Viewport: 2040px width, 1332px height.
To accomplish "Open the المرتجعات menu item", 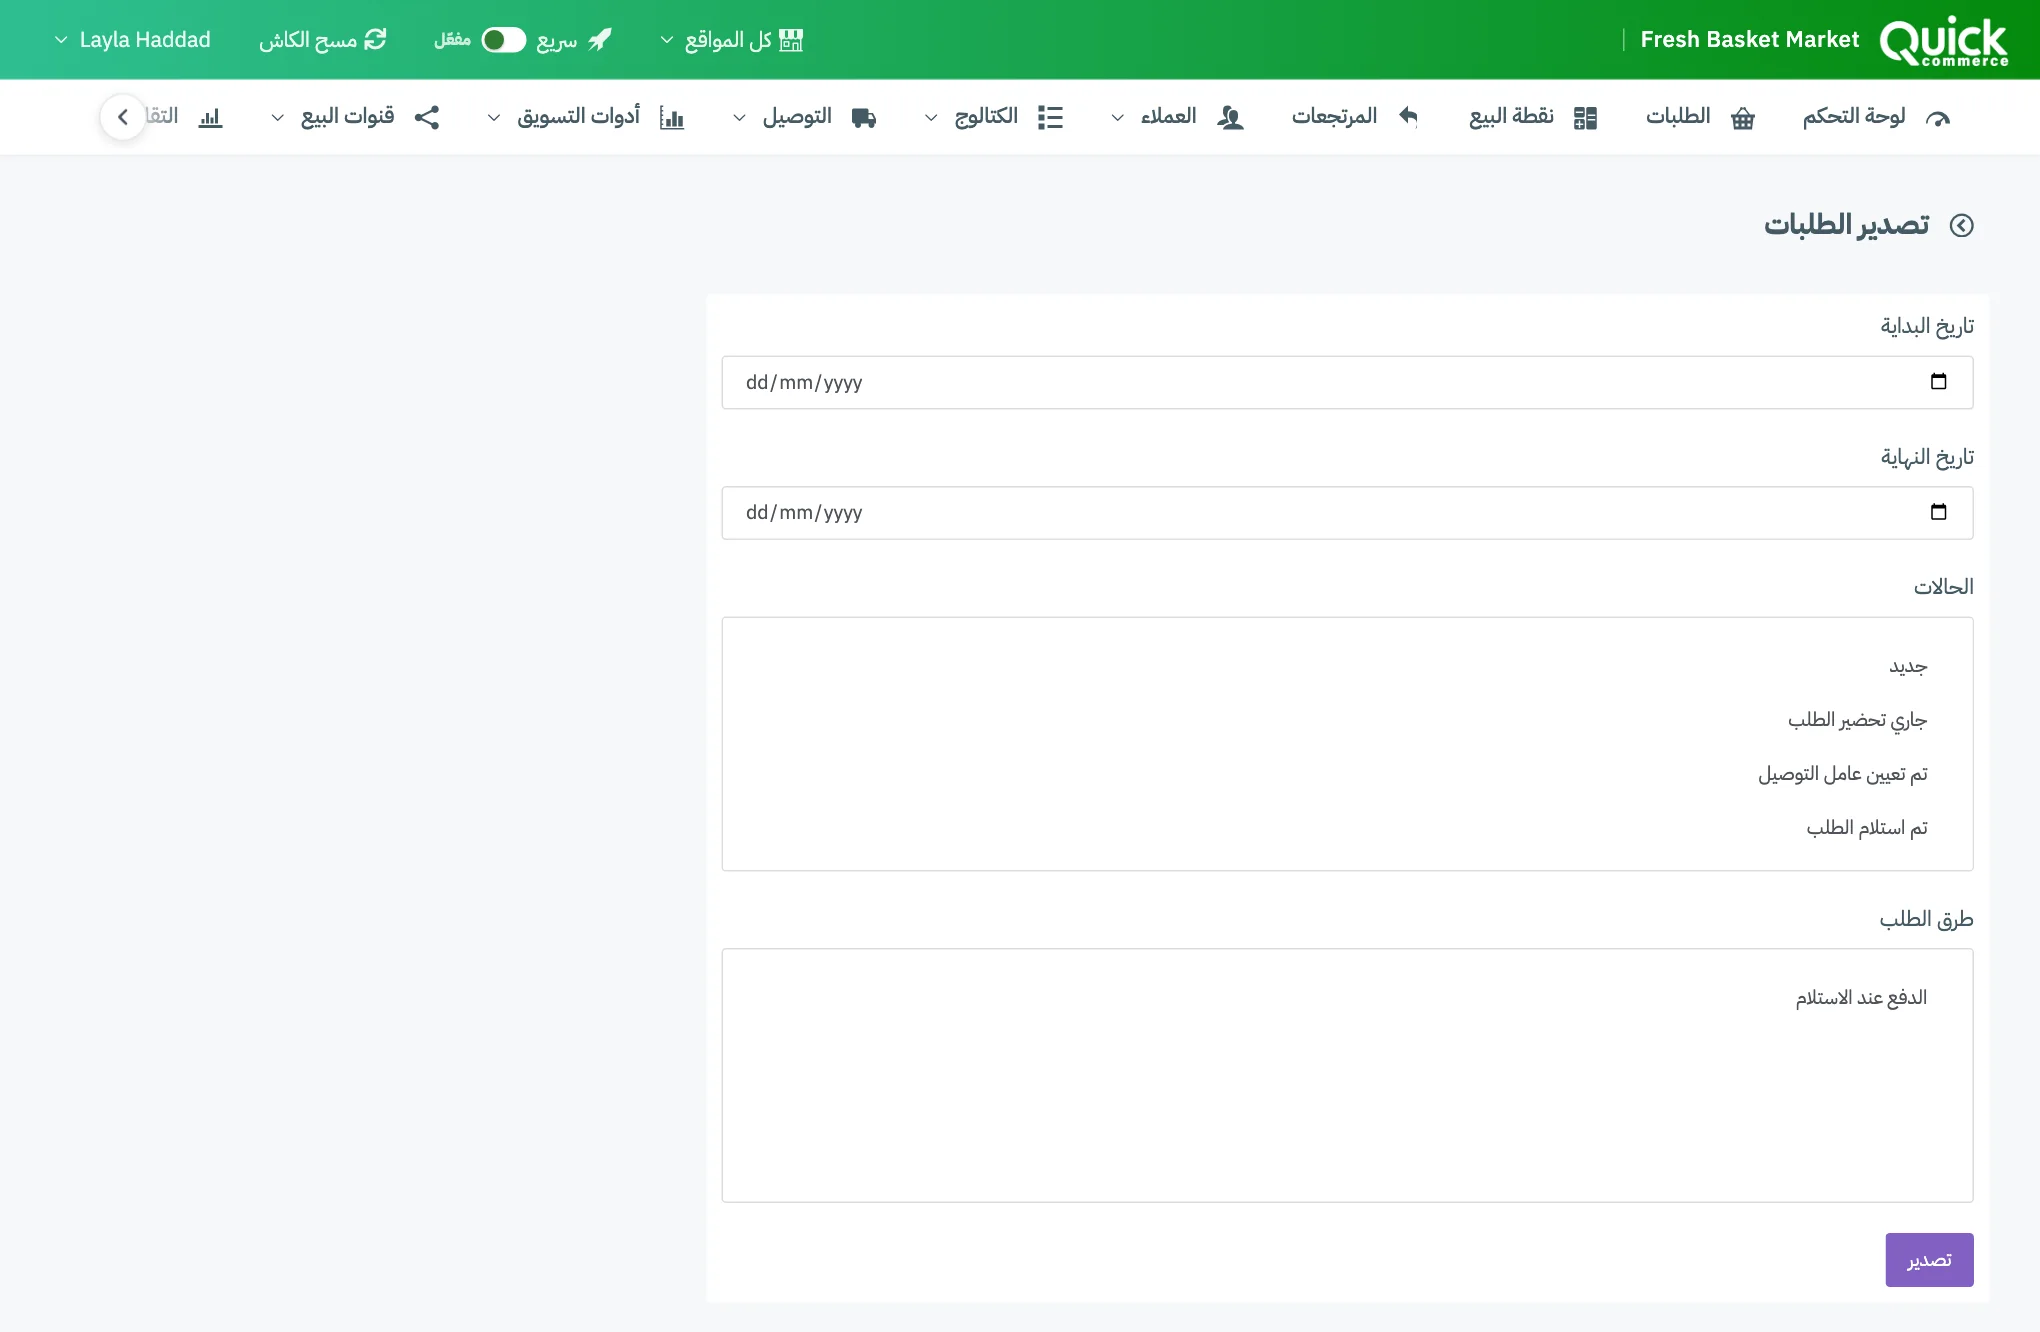I will click(1355, 117).
